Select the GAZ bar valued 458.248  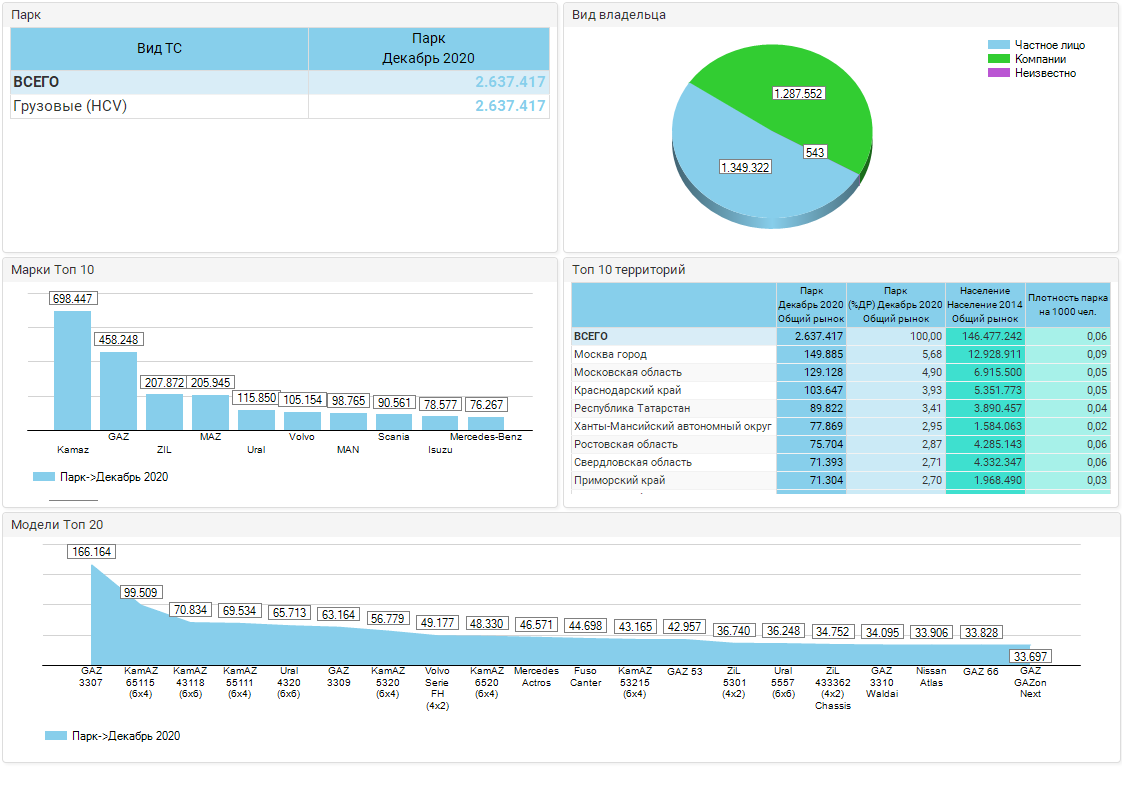point(119,390)
